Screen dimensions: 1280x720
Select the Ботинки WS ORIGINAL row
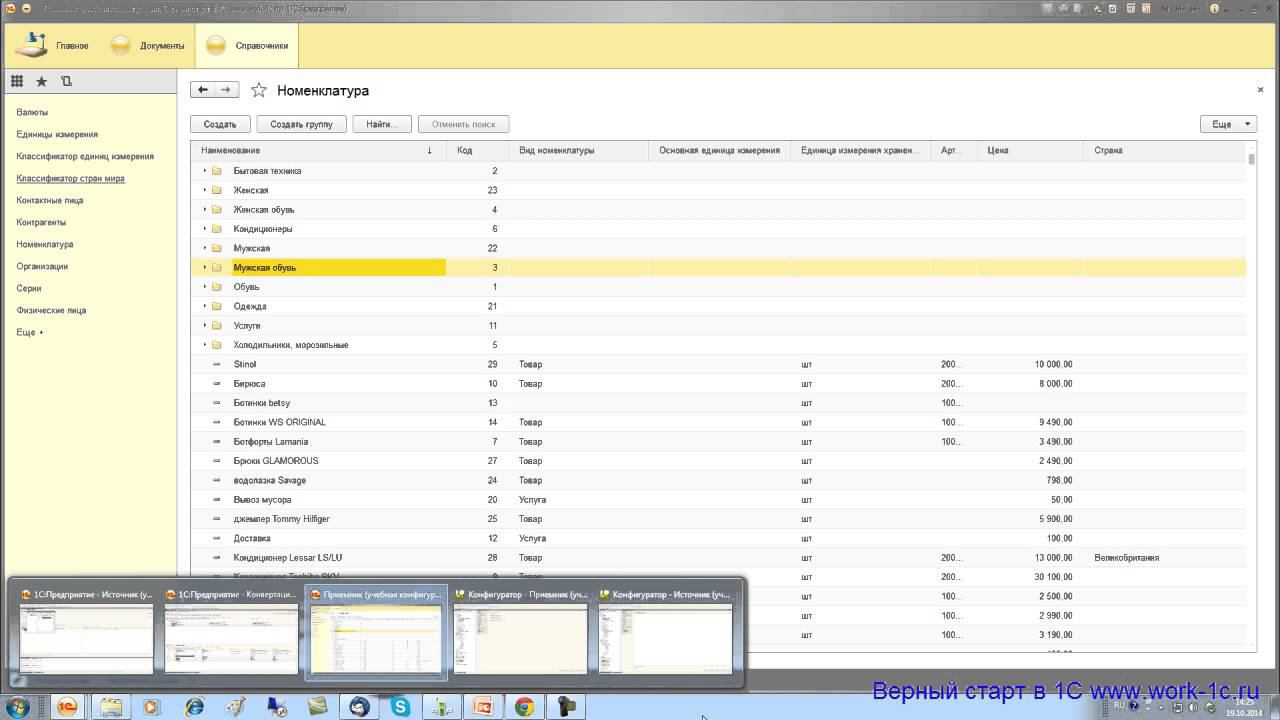pyautogui.click(x=718, y=422)
